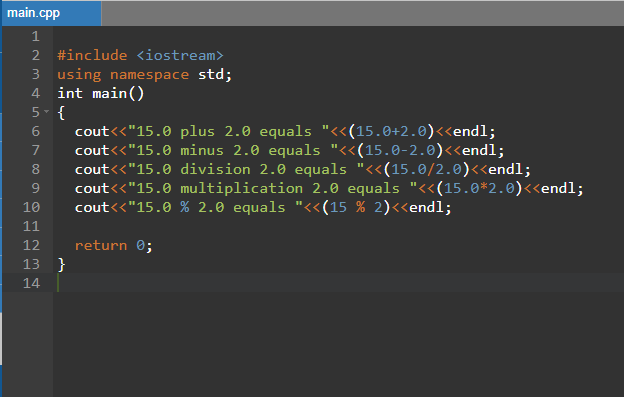
Task: Place cursor on empty line 14
Action: point(338,283)
